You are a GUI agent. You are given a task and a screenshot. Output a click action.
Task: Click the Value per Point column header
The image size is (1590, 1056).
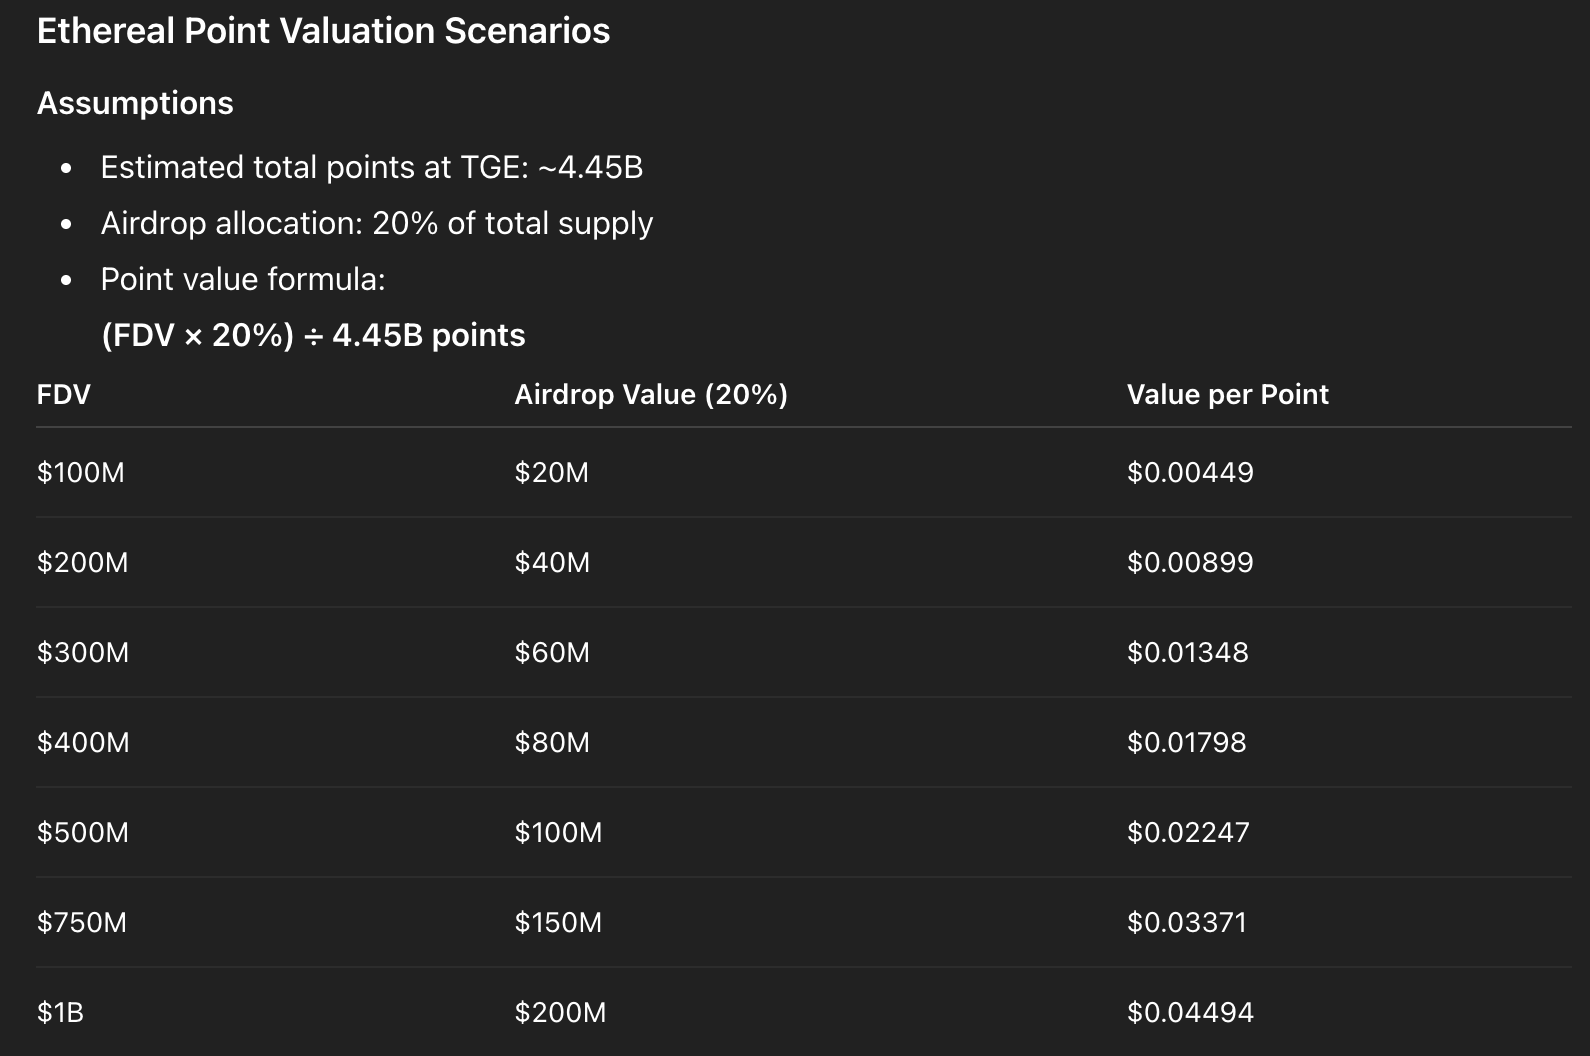coord(1227,394)
